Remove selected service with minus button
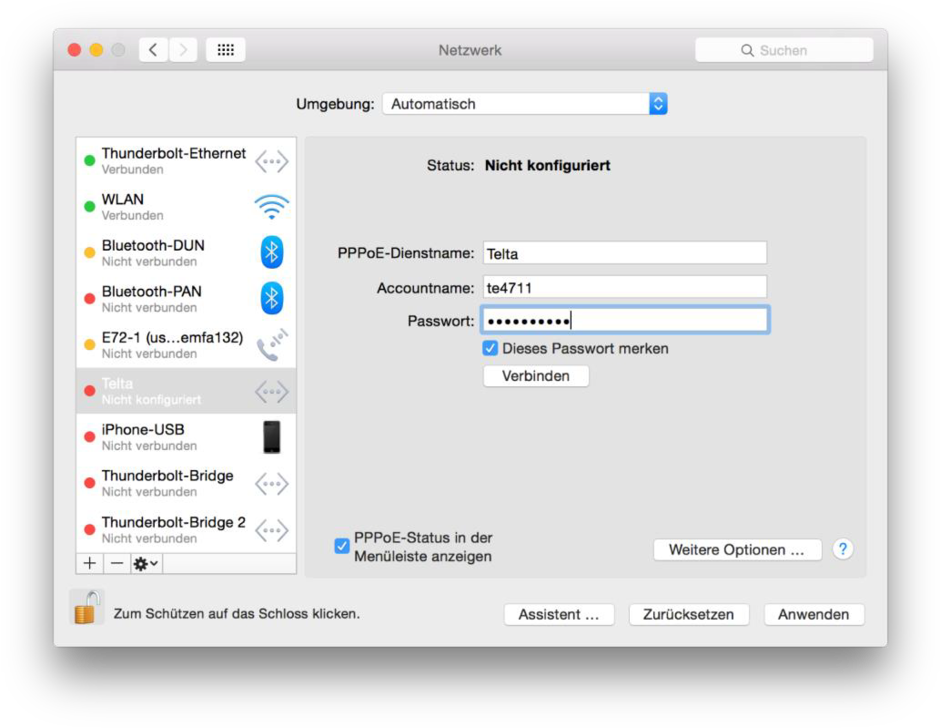This screenshot has height=728, width=940. point(117,563)
